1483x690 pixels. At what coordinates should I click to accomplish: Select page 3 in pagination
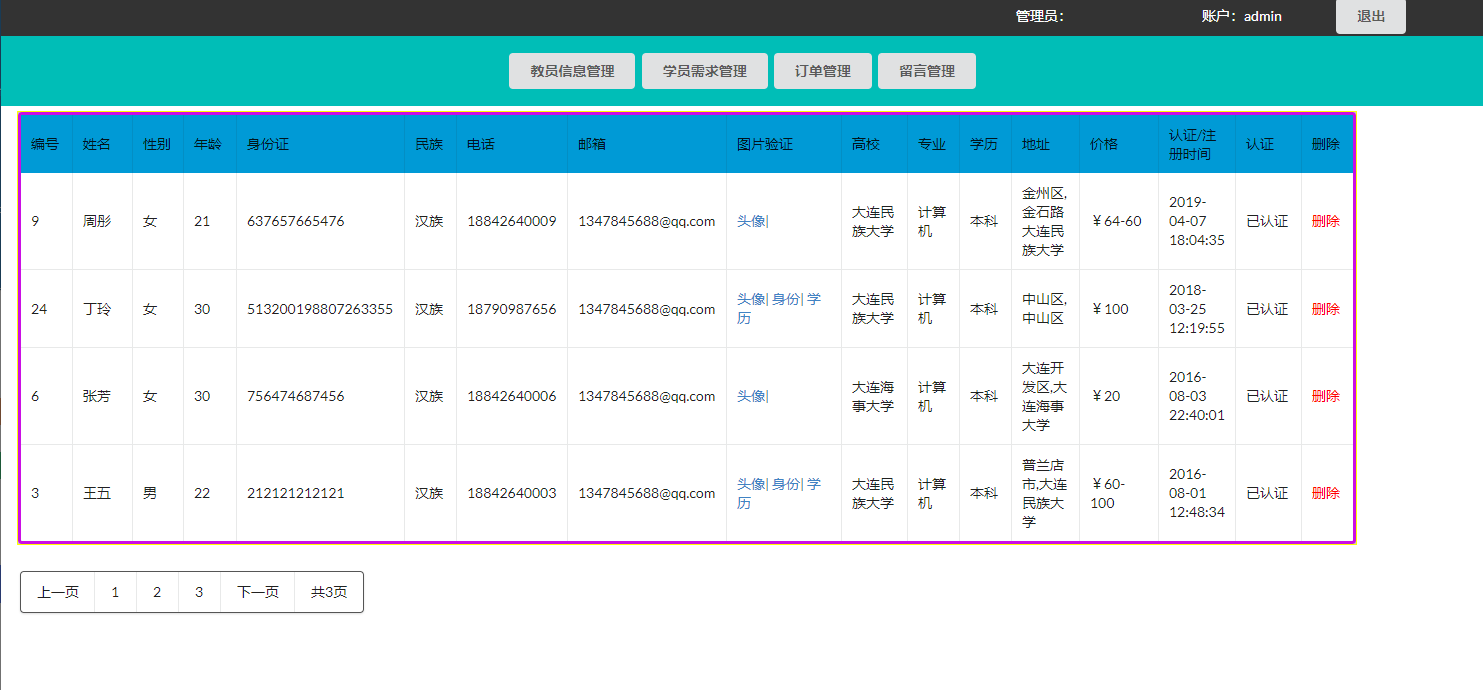[198, 591]
